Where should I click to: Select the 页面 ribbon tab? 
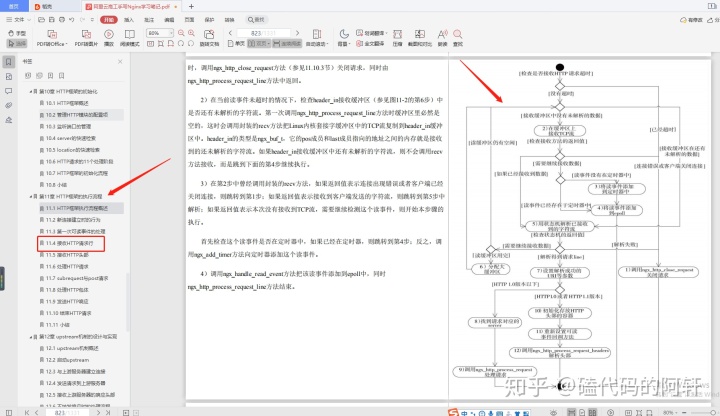189,20
